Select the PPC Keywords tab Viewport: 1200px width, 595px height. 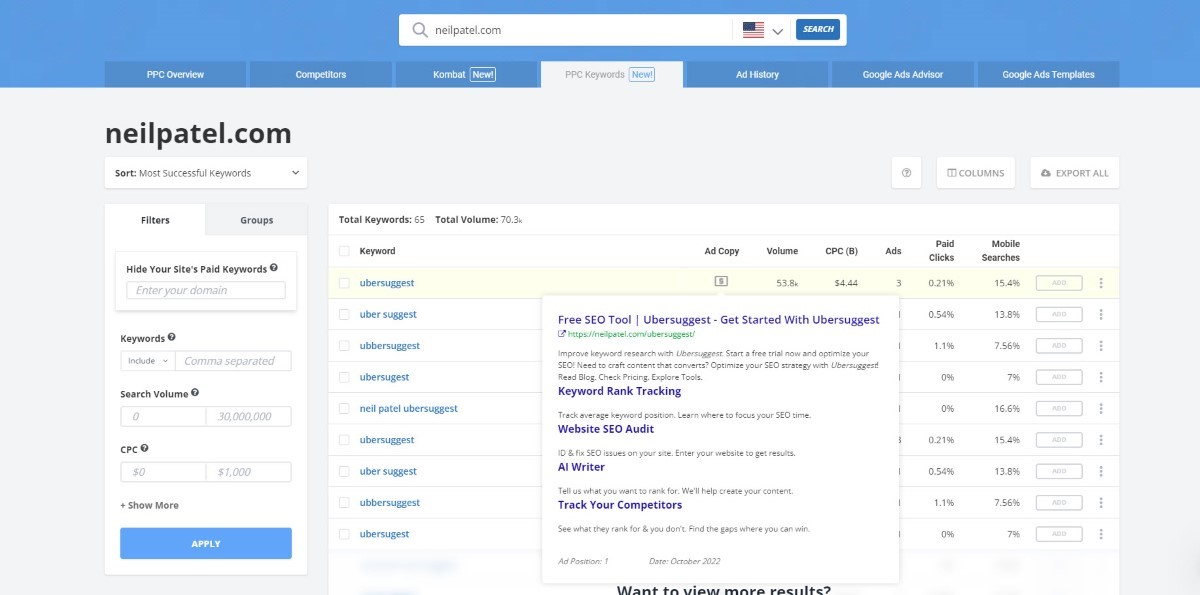pyautogui.click(x=611, y=74)
